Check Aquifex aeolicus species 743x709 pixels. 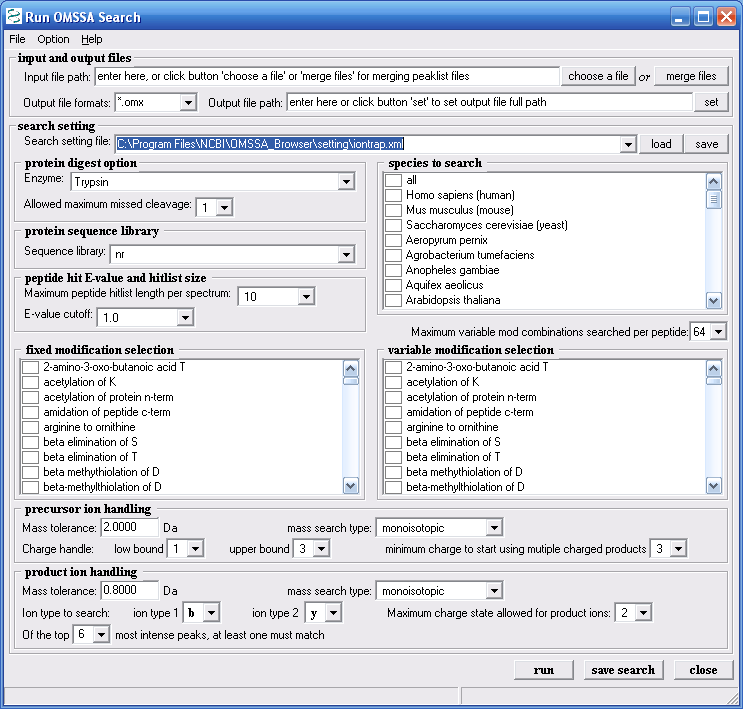393,285
